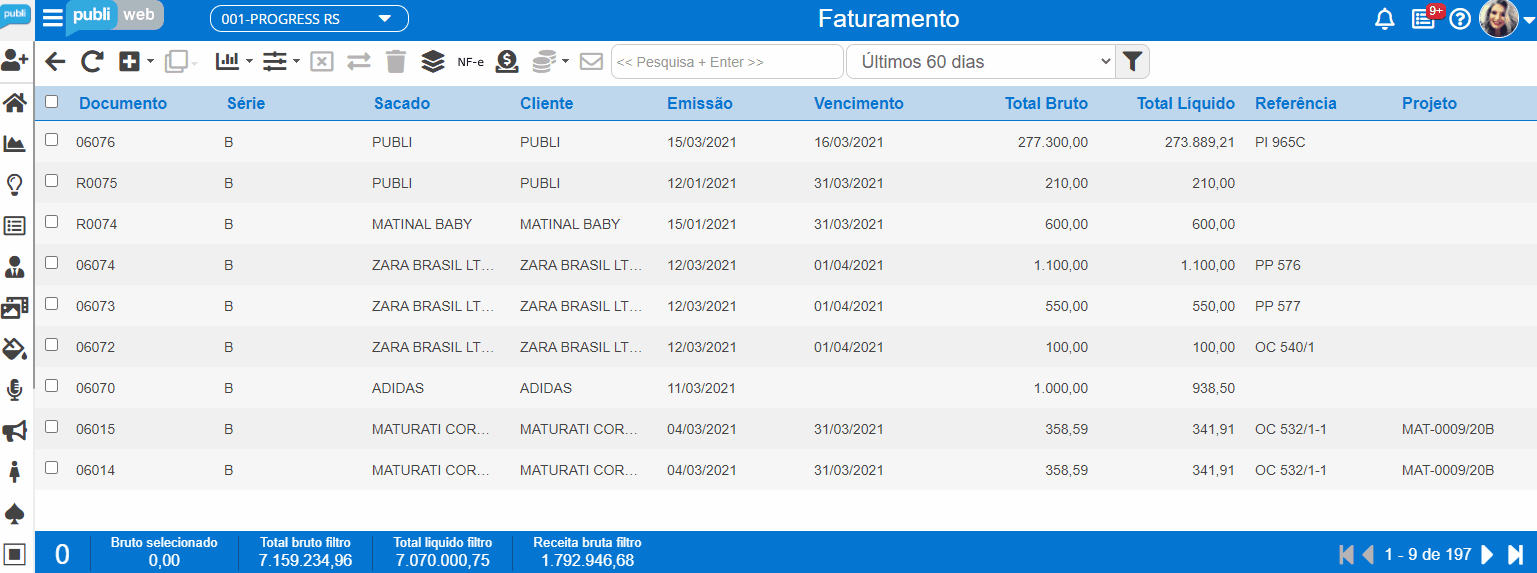Refresh the invoice list
The image size is (1537, 573).
pos(92,62)
